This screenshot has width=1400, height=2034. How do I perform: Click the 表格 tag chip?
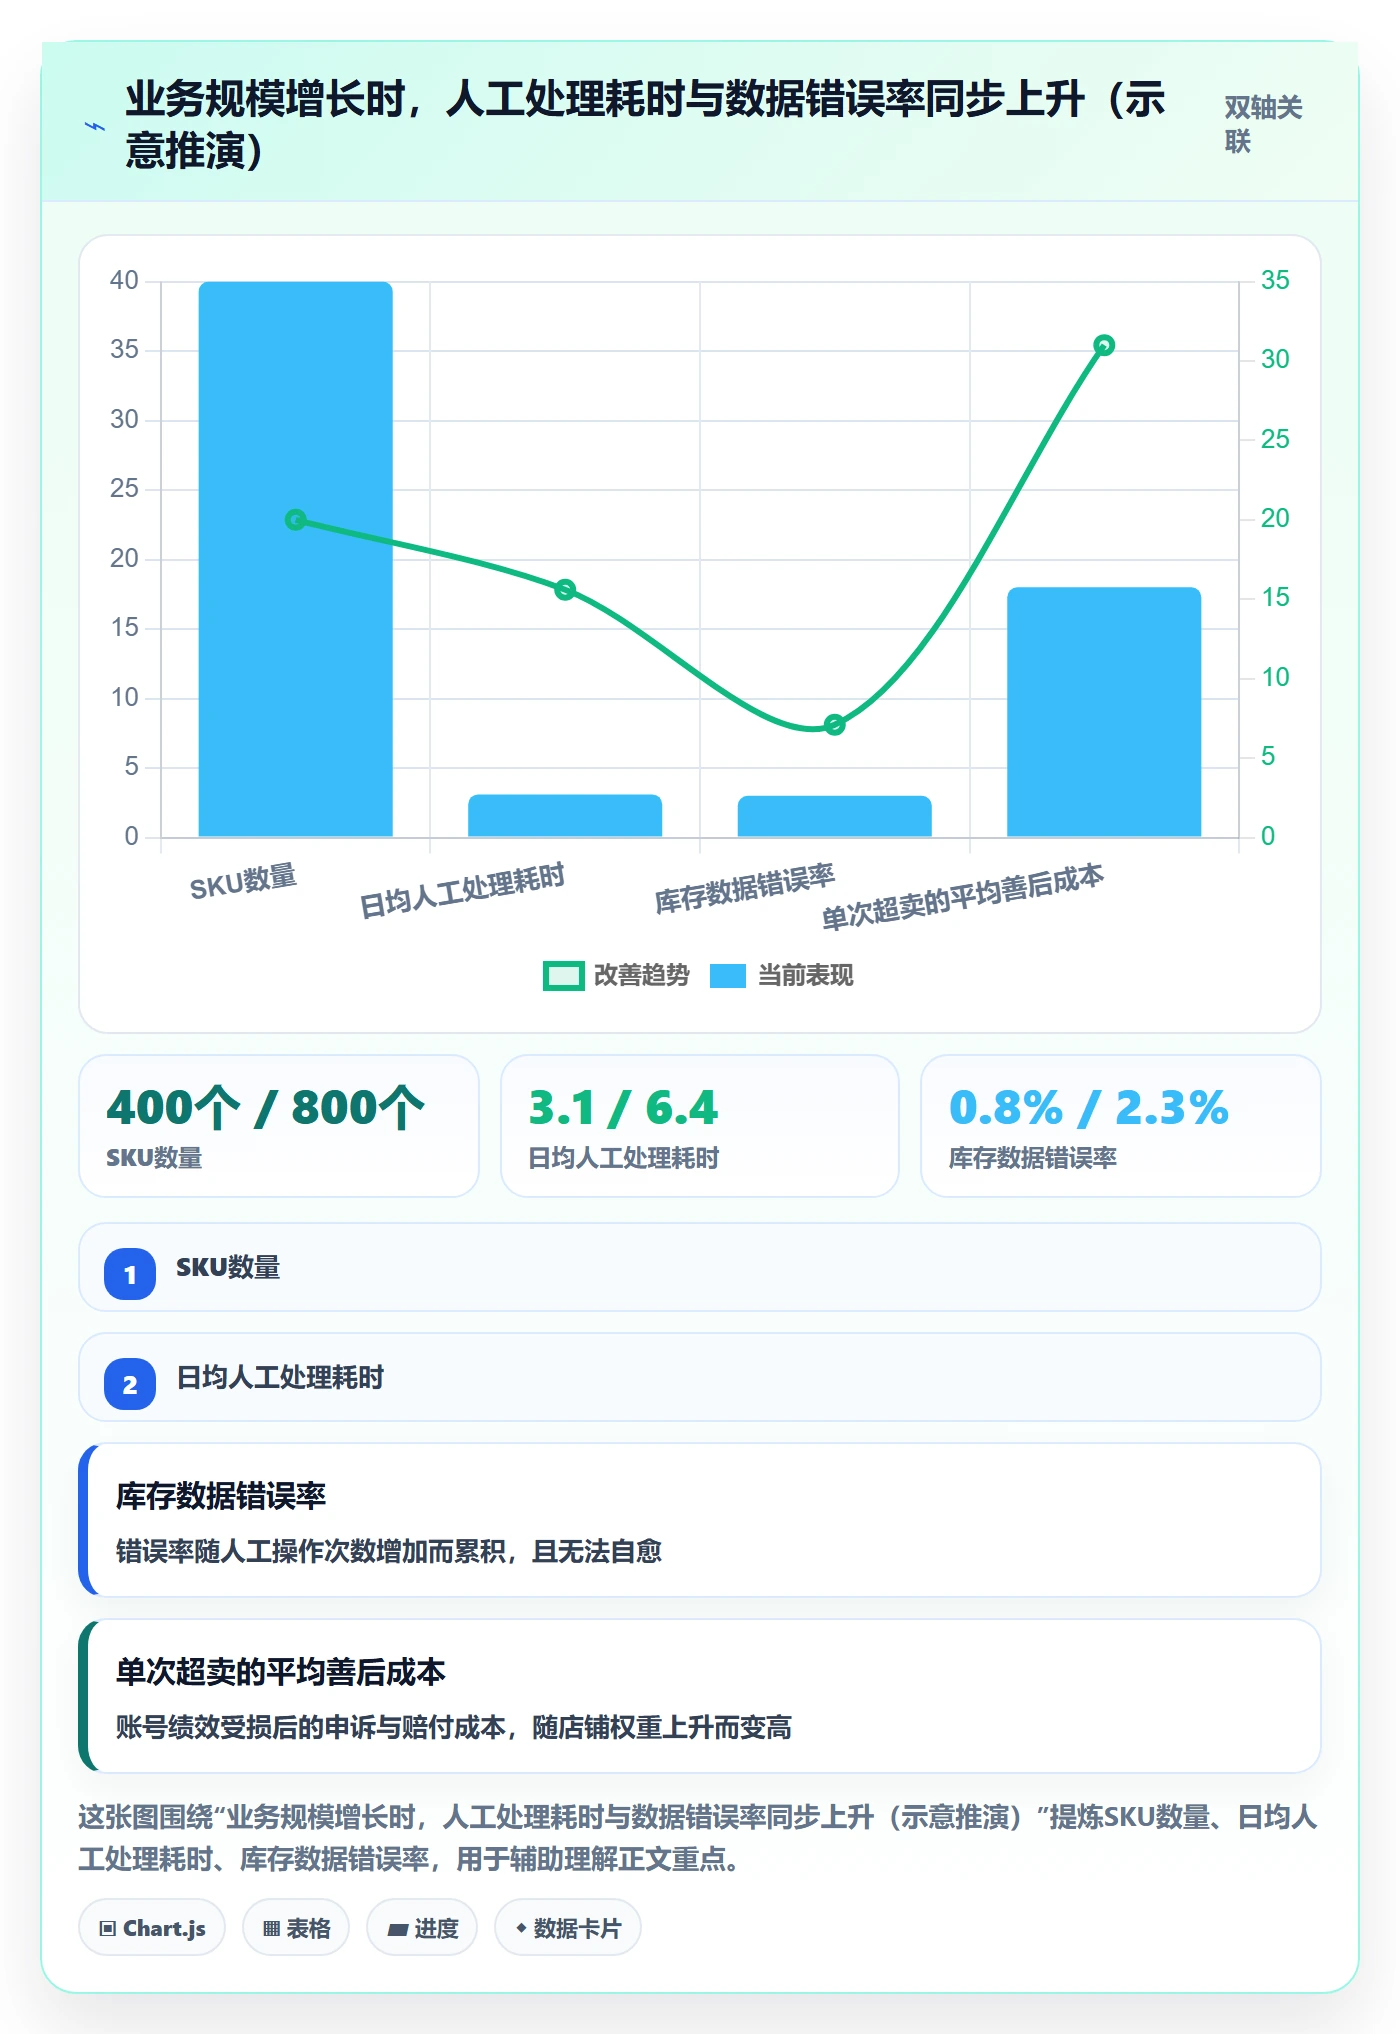point(296,1928)
